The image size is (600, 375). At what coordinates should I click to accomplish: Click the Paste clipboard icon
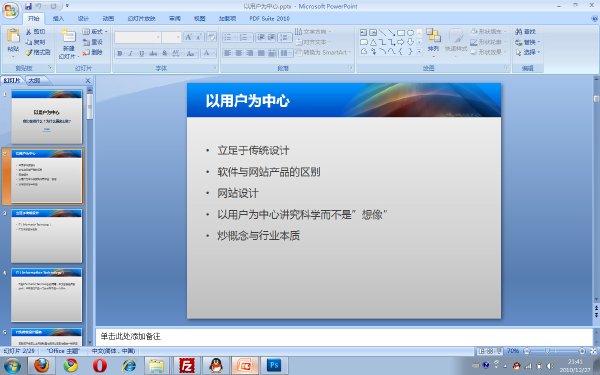pyautogui.click(x=13, y=36)
